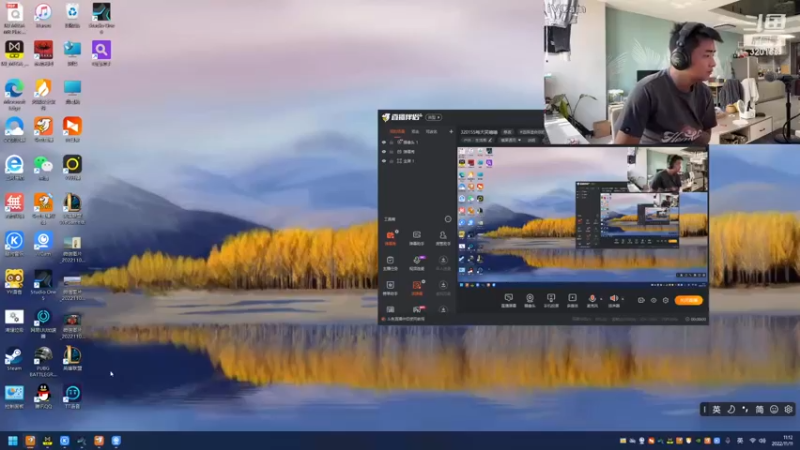Open Microsoft Edge desktop shortcut
This screenshot has height=450, width=800.
click(14, 94)
